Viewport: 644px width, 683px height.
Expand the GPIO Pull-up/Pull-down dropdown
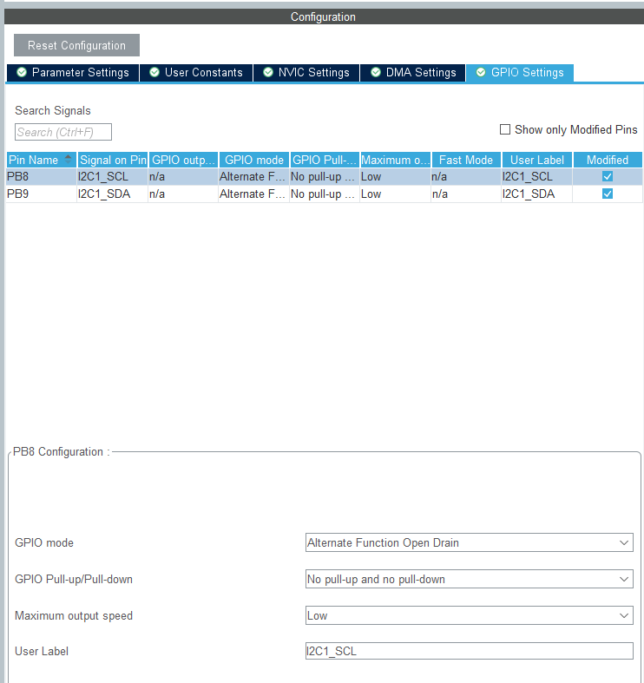pos(468,579)
